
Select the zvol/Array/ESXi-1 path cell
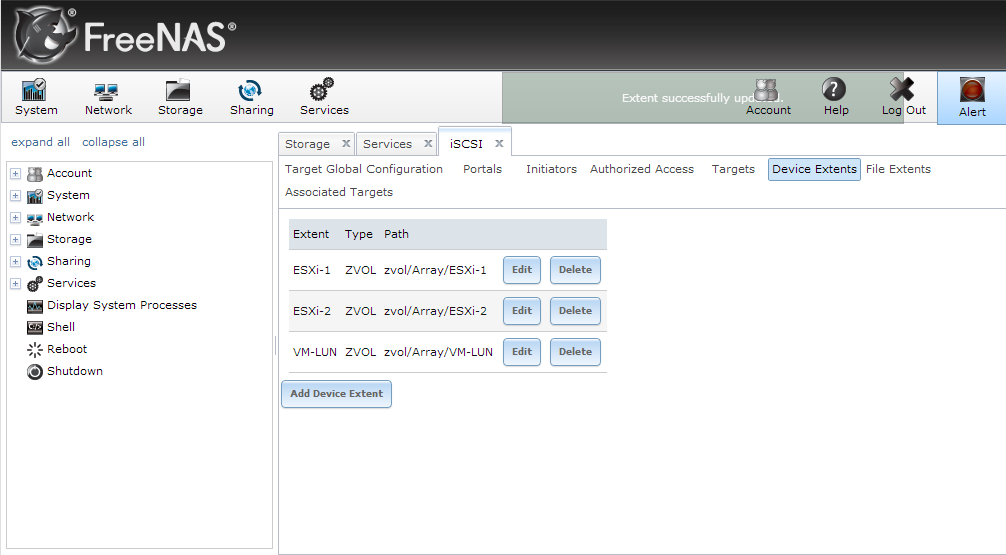pos(435,270)
